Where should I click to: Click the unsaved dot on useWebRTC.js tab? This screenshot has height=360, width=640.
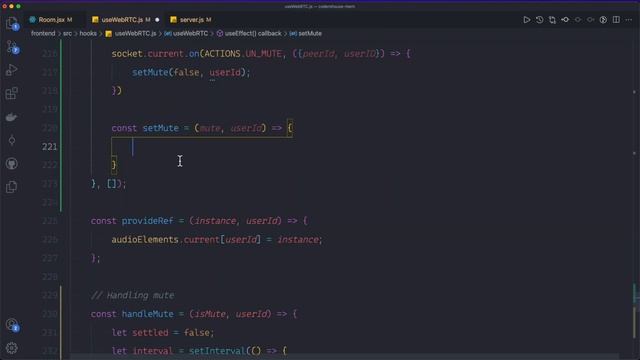[157, 20]
